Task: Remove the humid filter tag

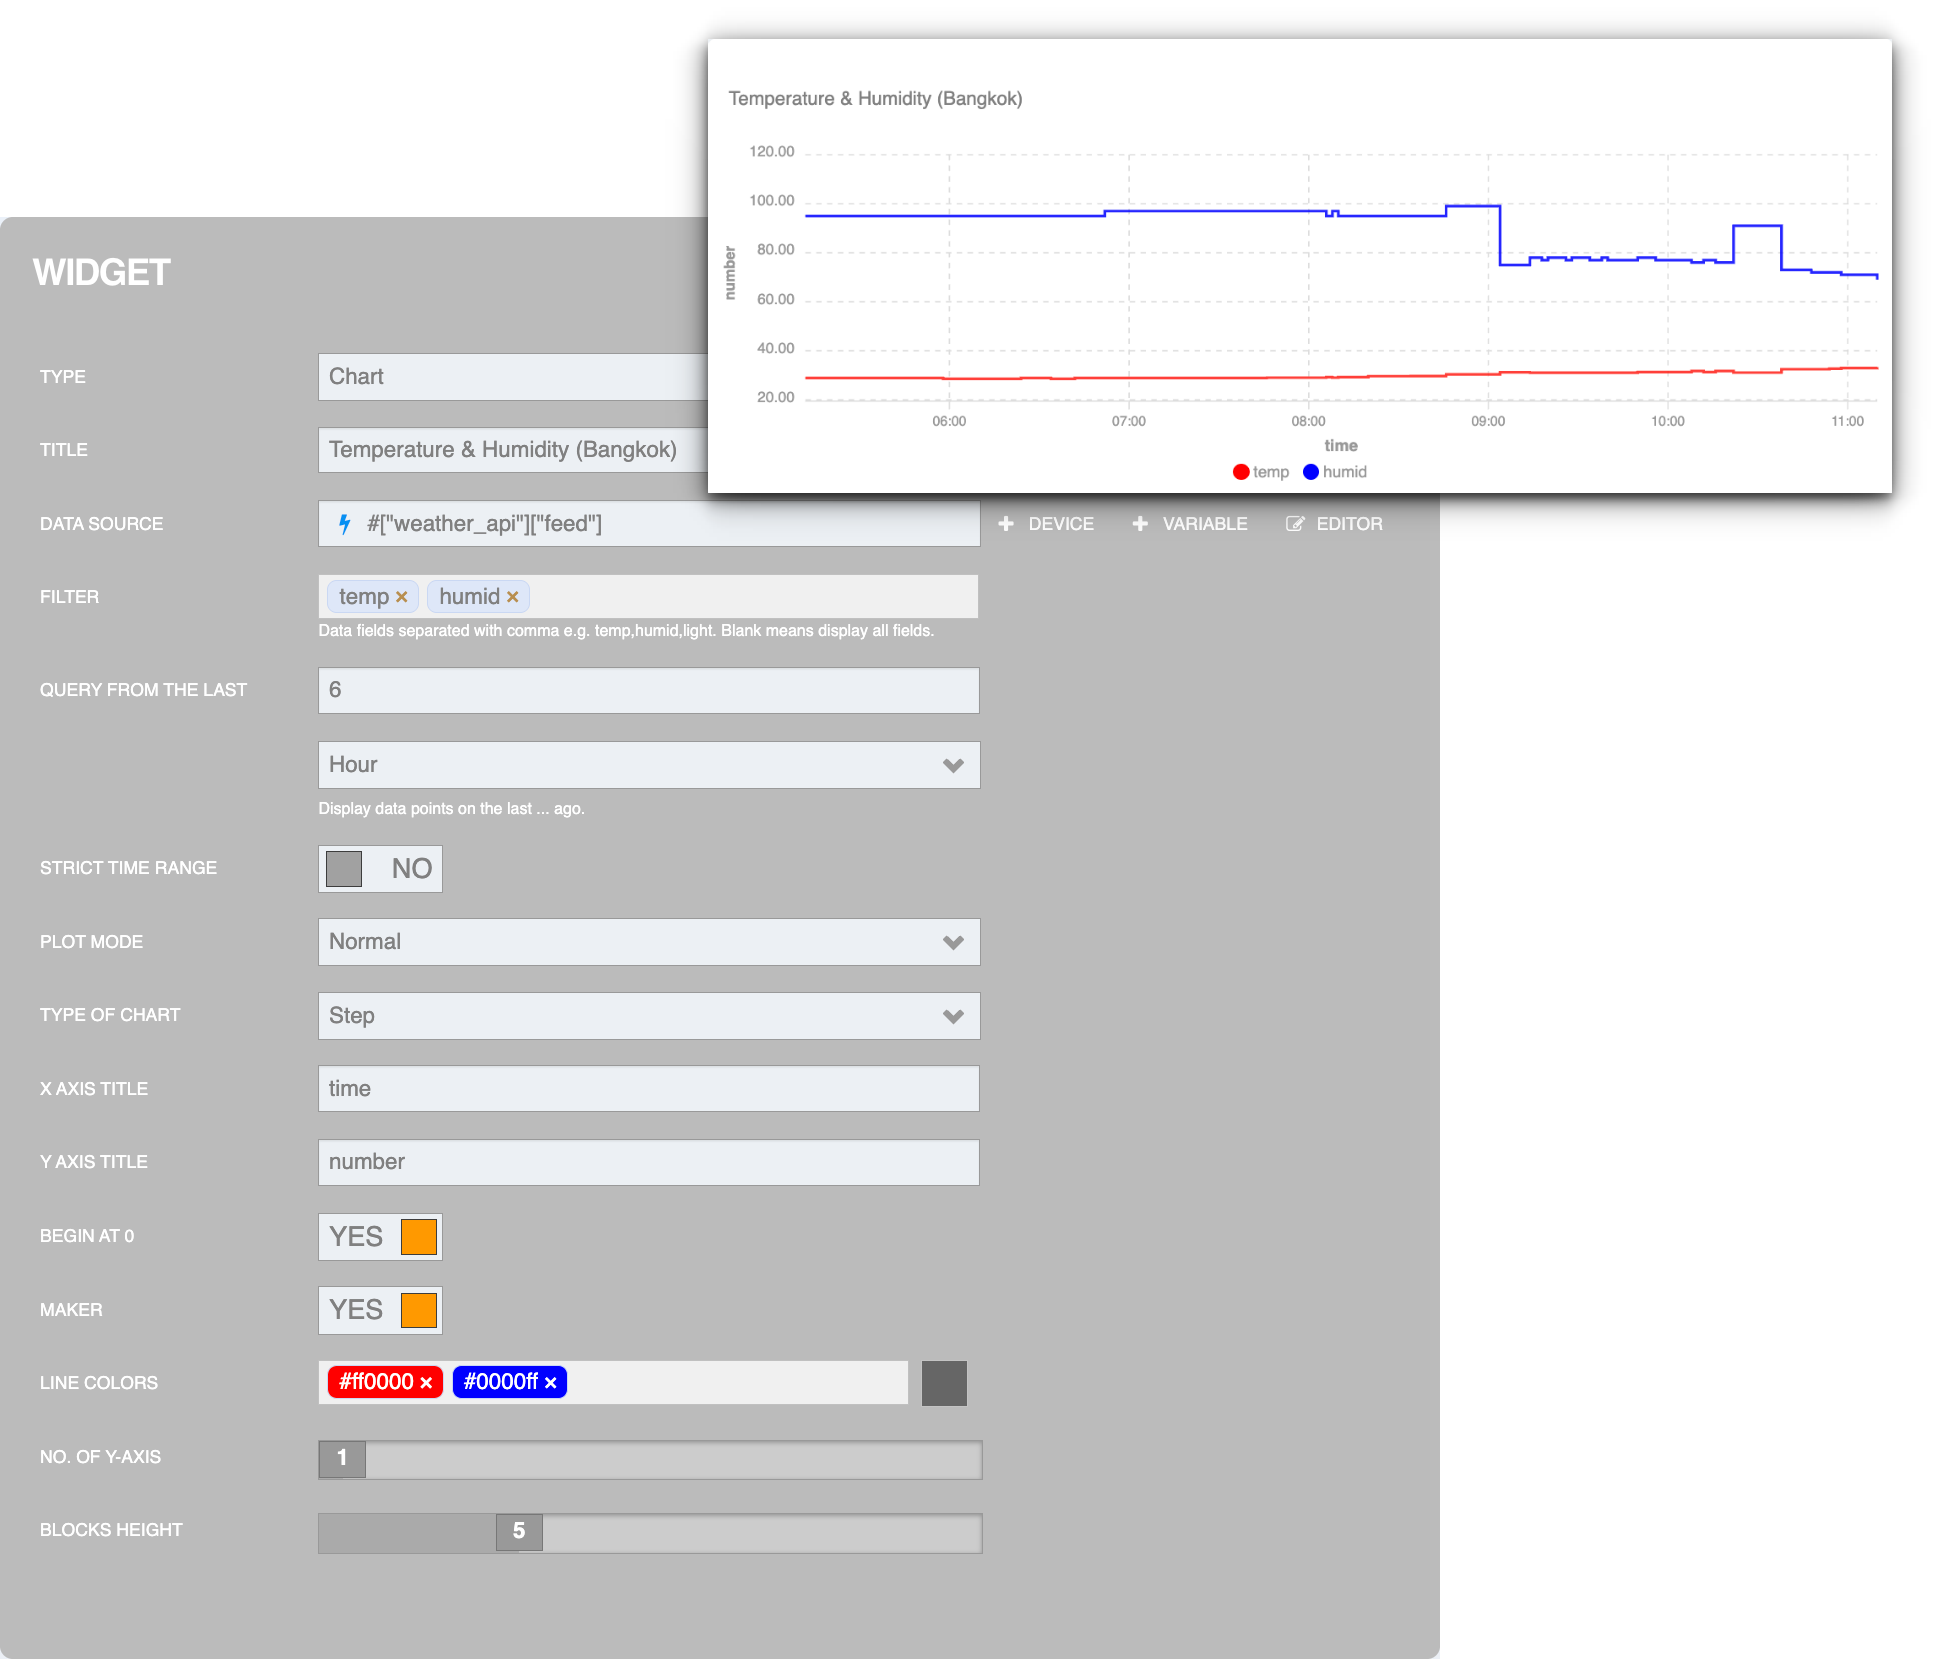Action: 513,597
